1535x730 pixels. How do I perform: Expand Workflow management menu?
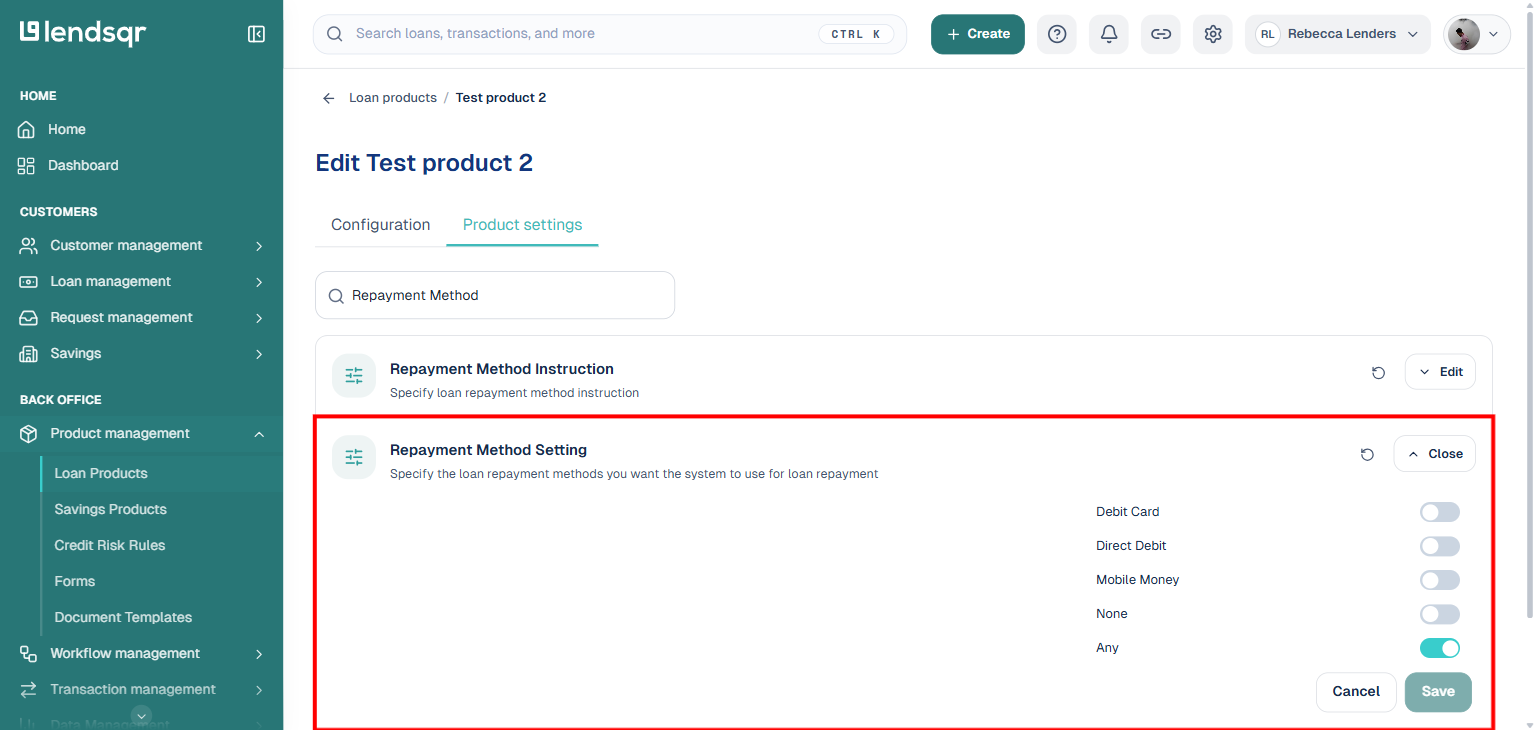[141, 653]
